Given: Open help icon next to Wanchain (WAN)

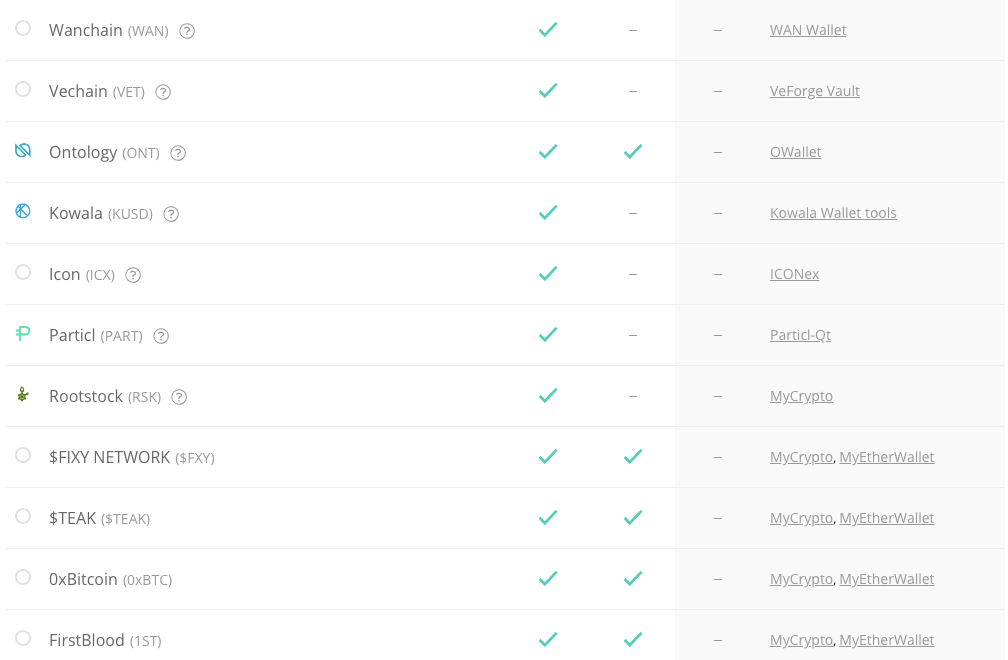Looking at the screenshot, I should [187, 31].
